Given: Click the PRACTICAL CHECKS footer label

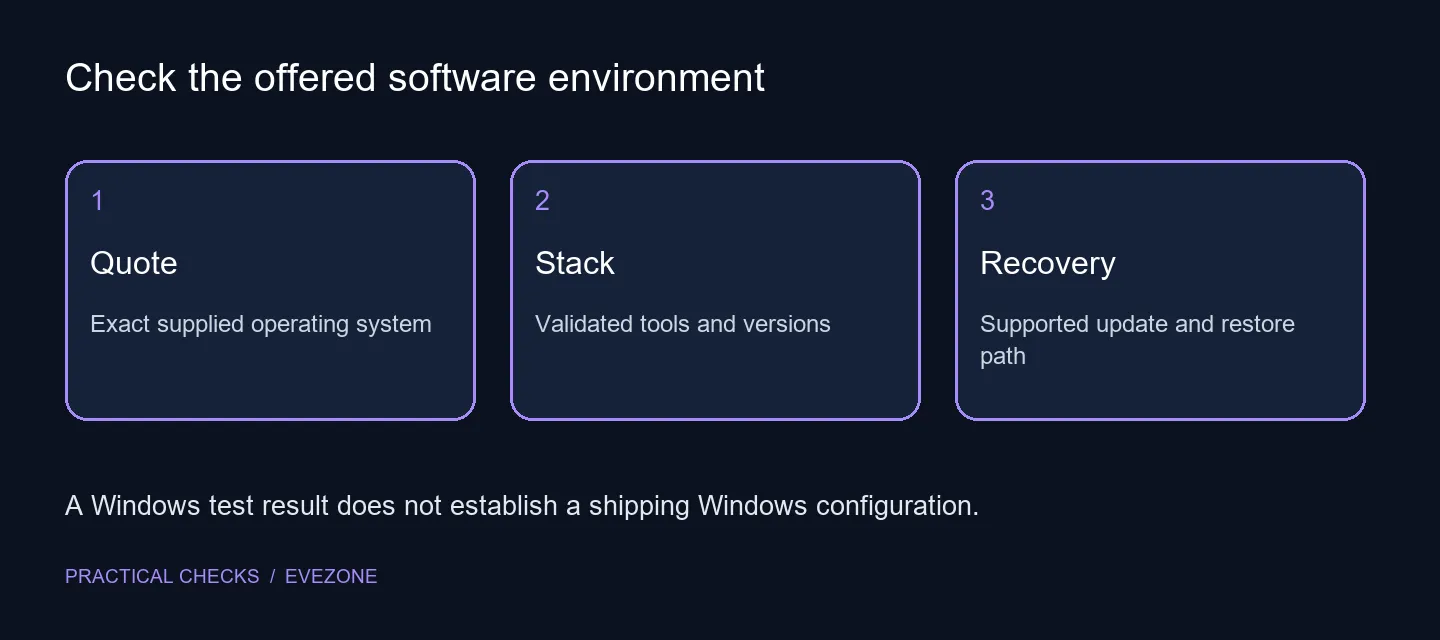Looking at the screenshot, I should pos(162,577).
